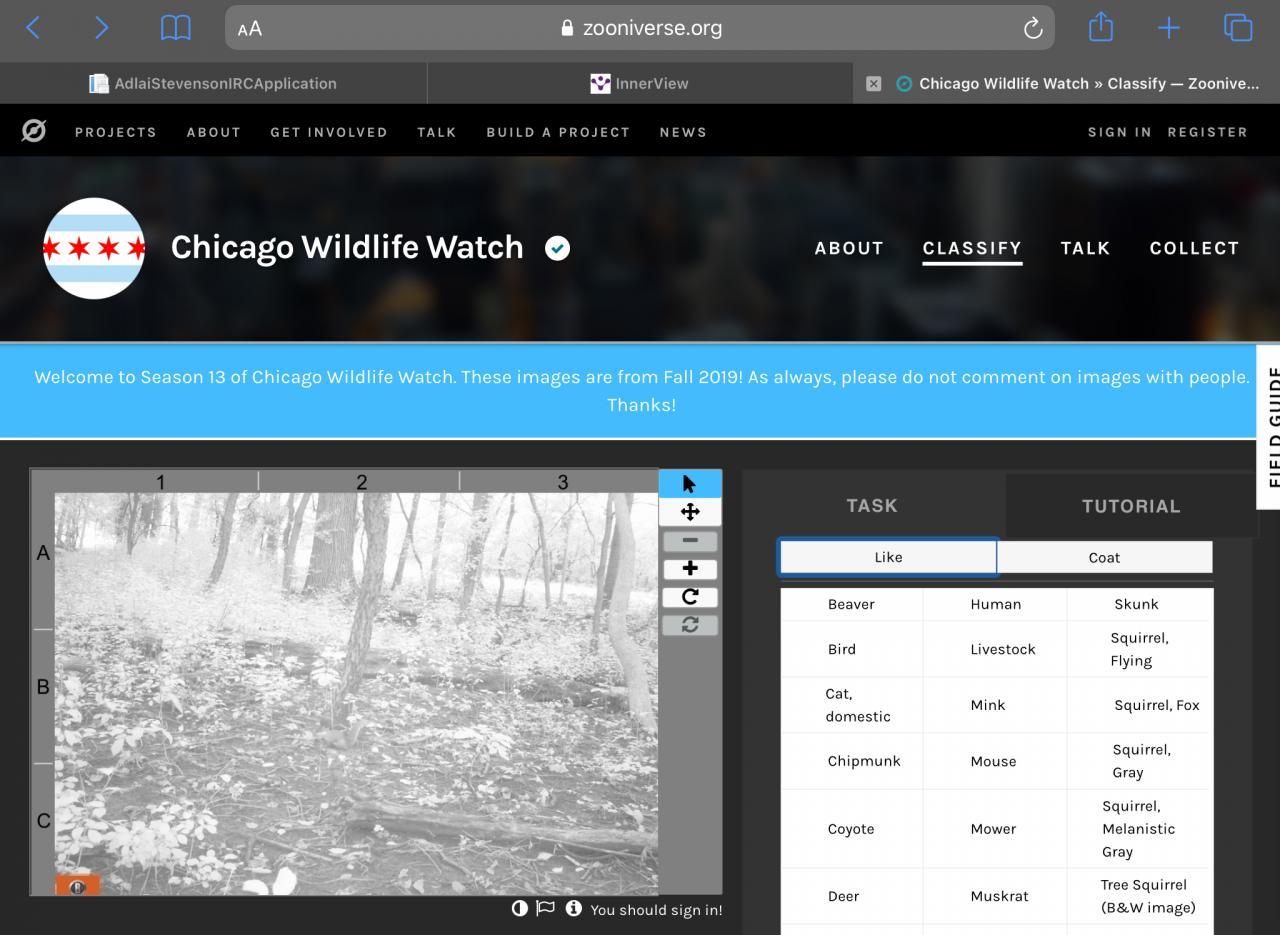
Task: Click the camera trap subject image
Action: tap(356, 693)
